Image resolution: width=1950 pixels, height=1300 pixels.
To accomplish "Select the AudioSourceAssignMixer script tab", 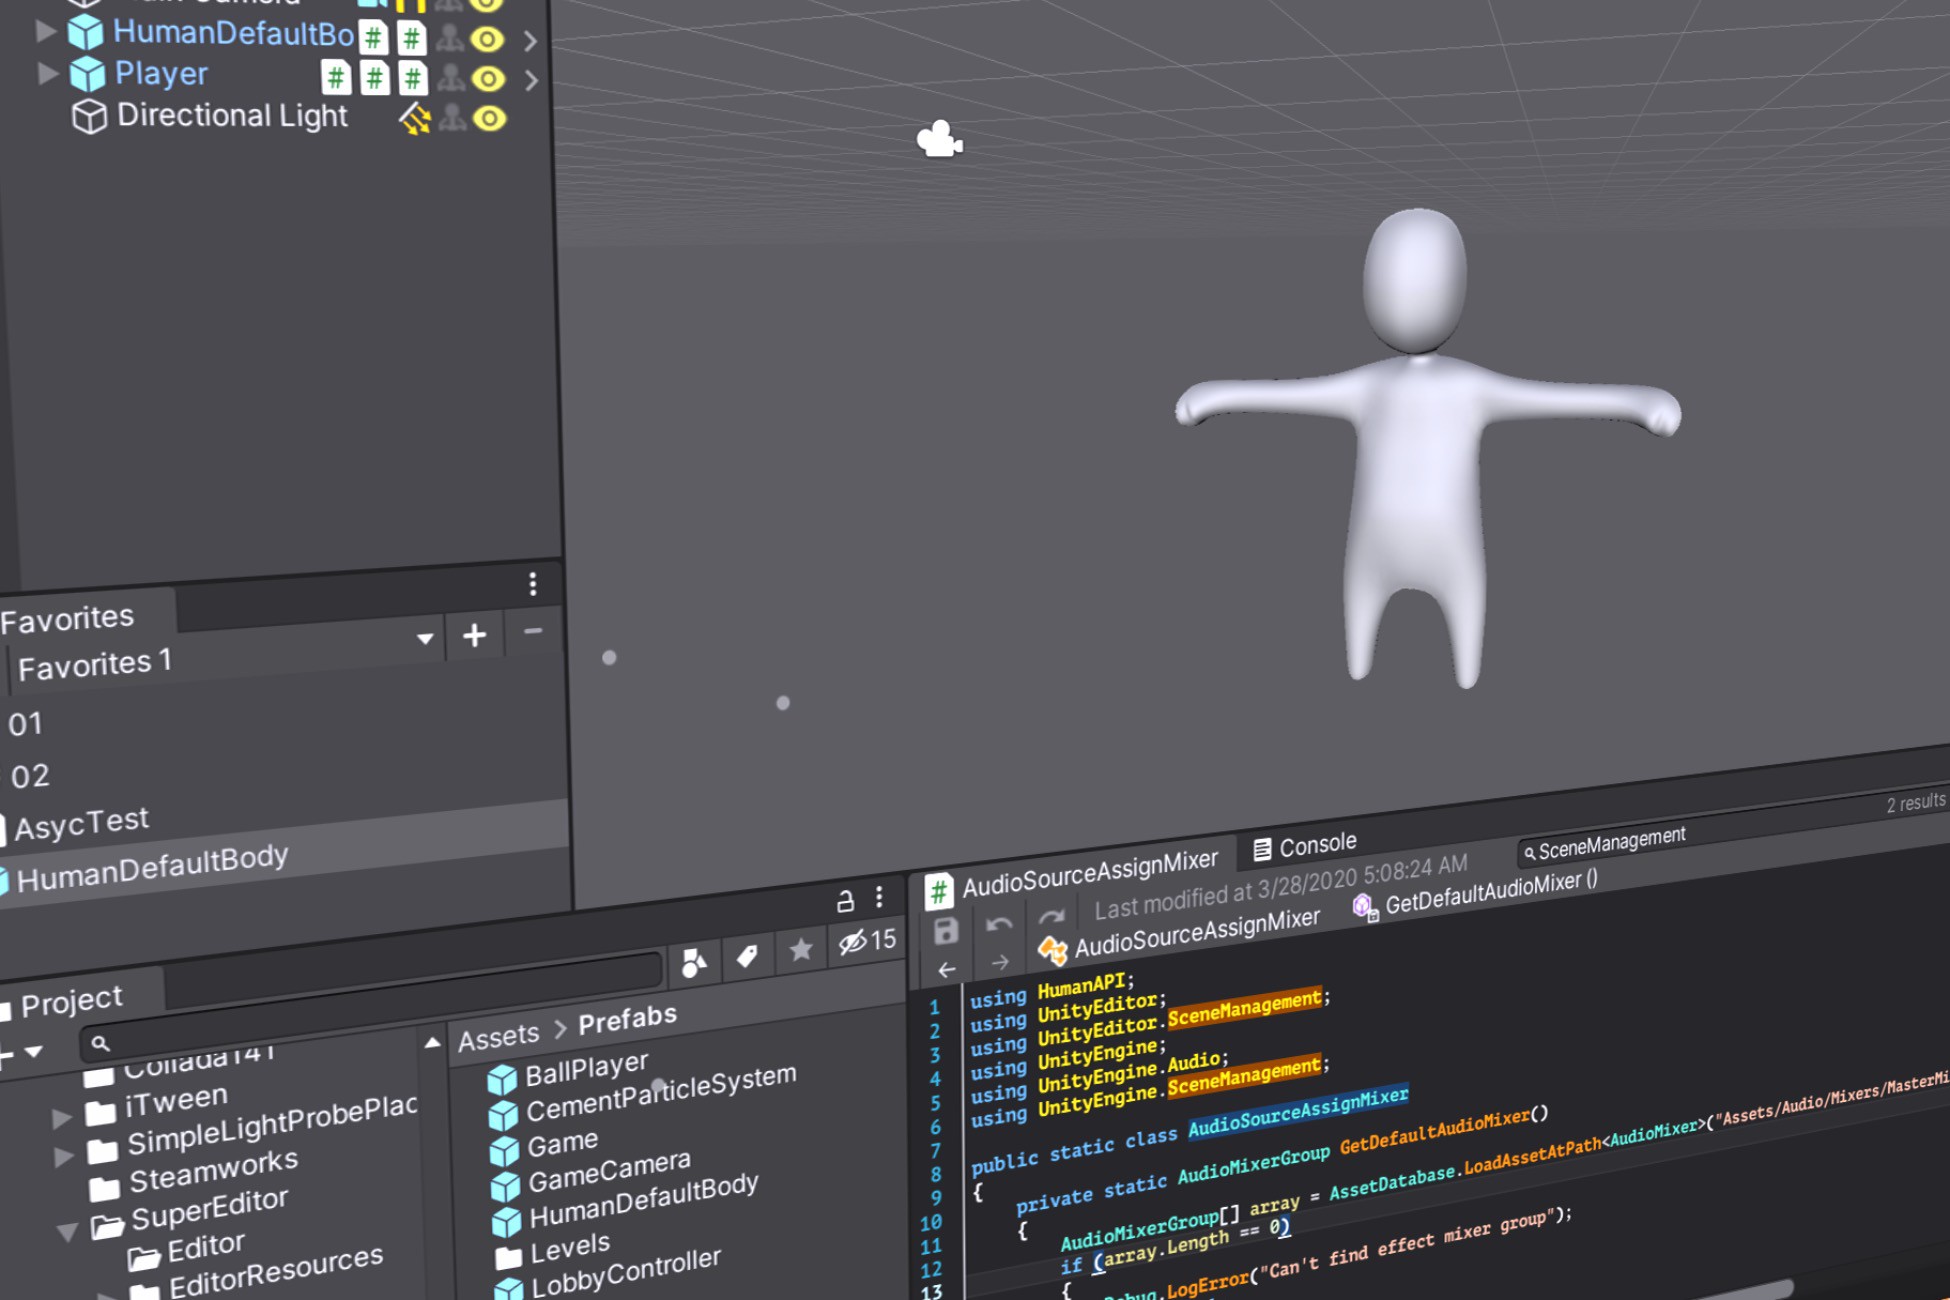I will point(1073,874).
